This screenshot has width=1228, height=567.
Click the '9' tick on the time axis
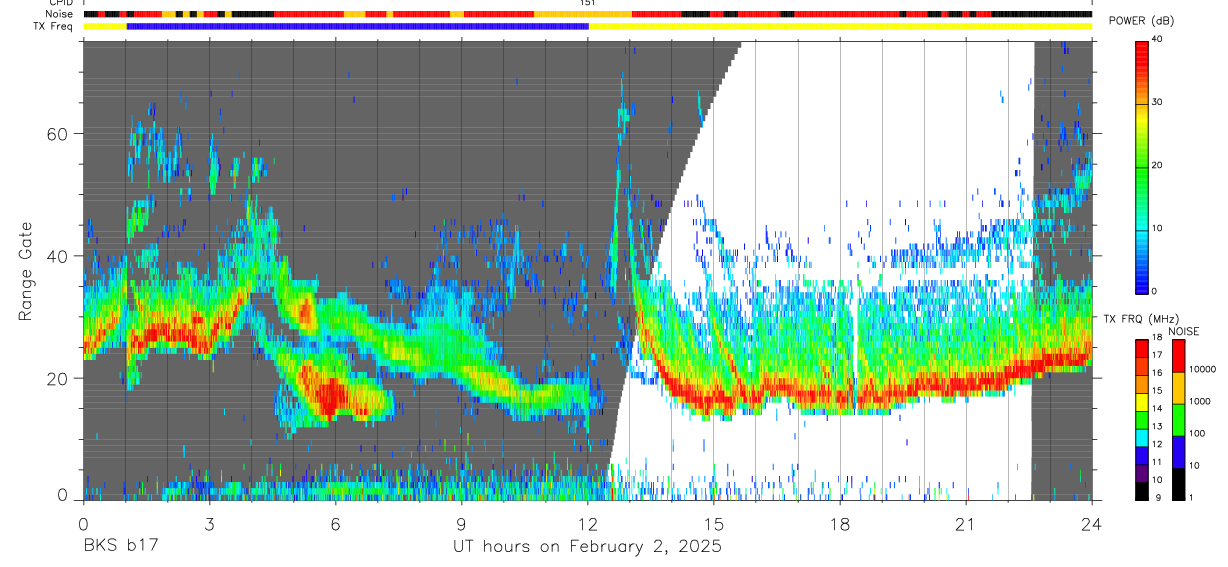coord(462,524)
